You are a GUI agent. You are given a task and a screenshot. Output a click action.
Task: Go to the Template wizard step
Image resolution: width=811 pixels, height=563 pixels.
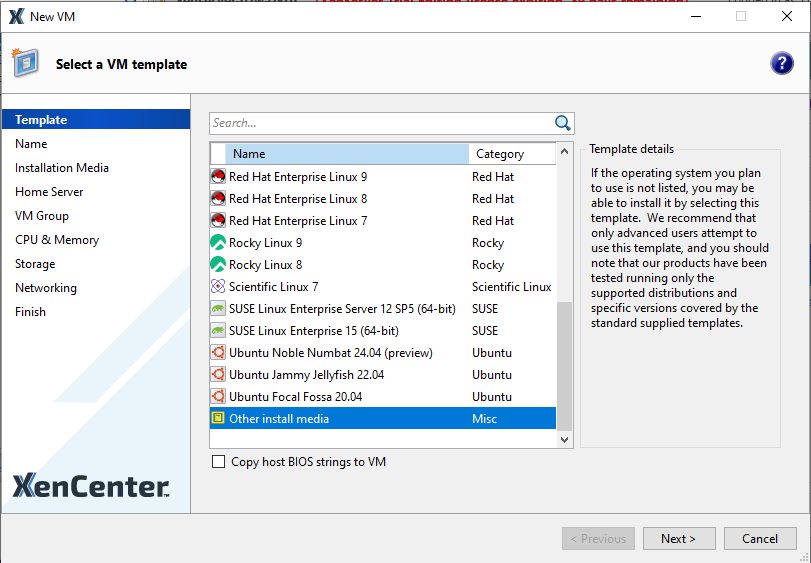(96, 119)
